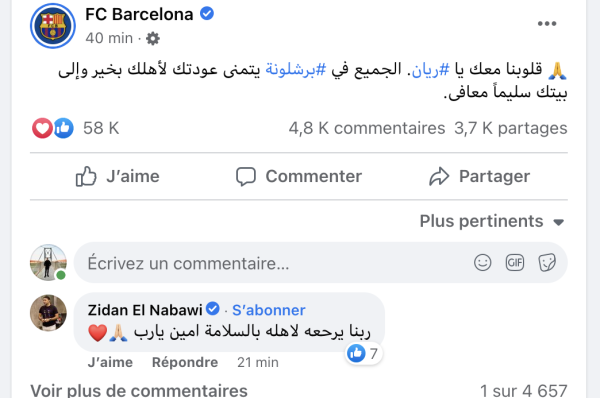600x398 pixels.
Task: Click the Partager button
Action: [479, 176]
